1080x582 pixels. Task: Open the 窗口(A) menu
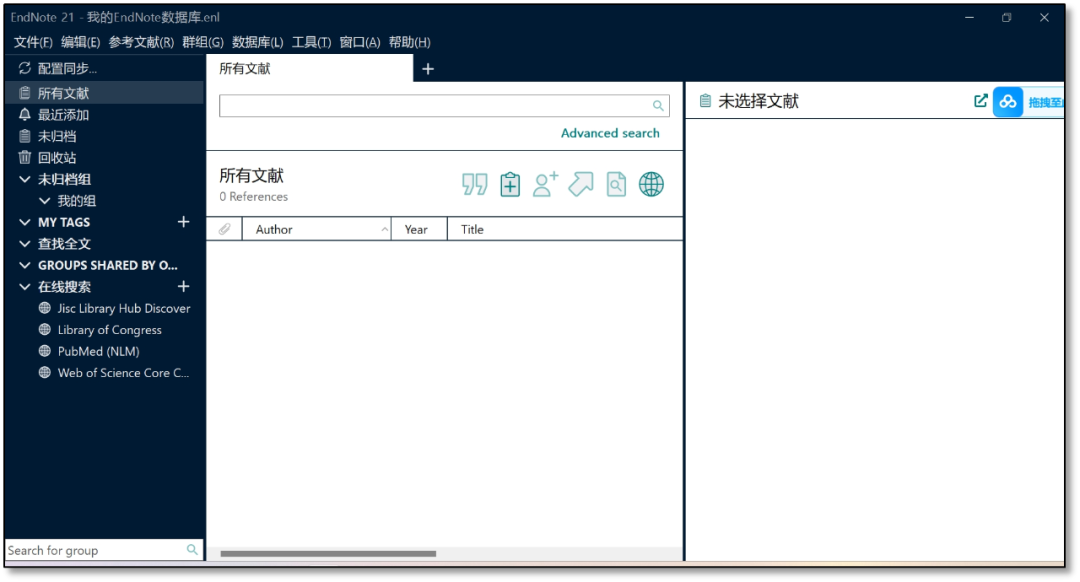pos(360,42)
